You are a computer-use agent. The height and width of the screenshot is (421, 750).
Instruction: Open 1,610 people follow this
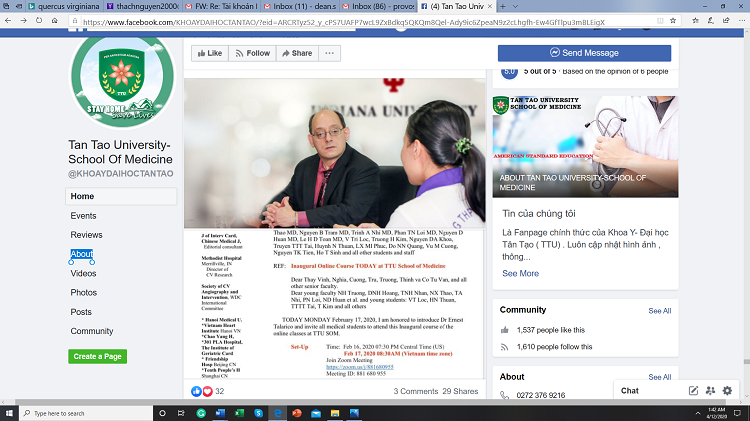[554, 347]
